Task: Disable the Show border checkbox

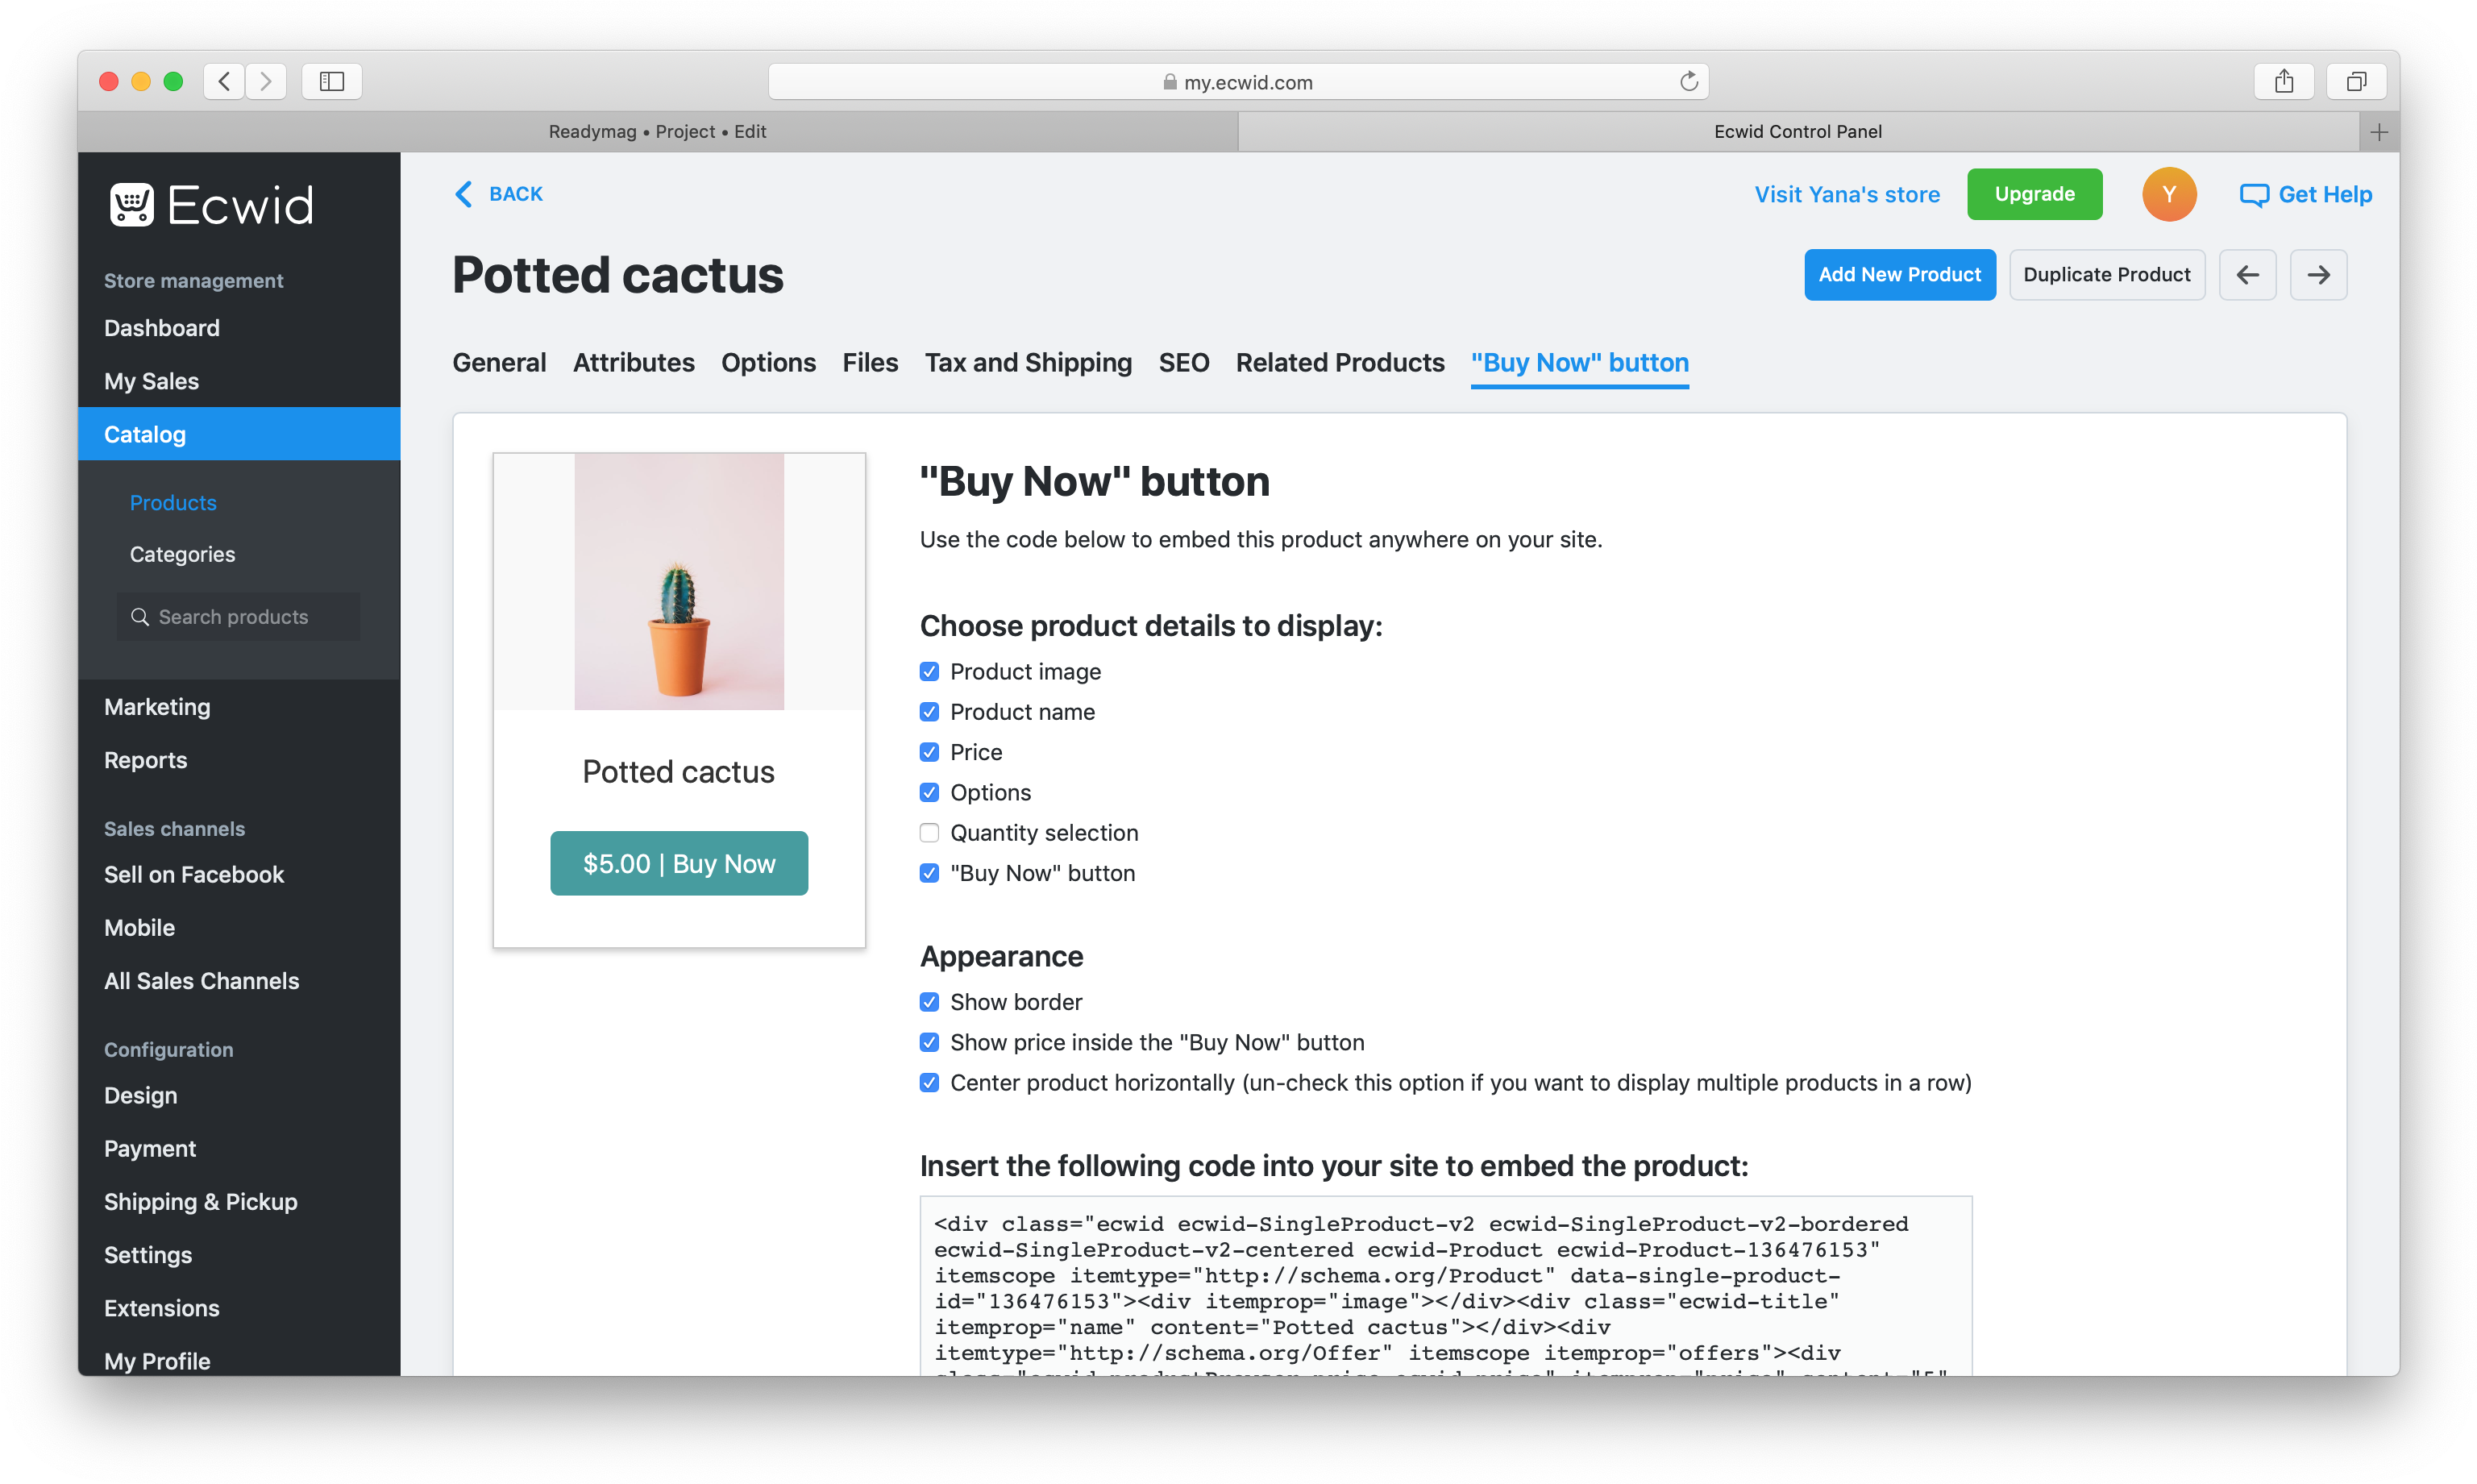Action: tap(929, 1002)
